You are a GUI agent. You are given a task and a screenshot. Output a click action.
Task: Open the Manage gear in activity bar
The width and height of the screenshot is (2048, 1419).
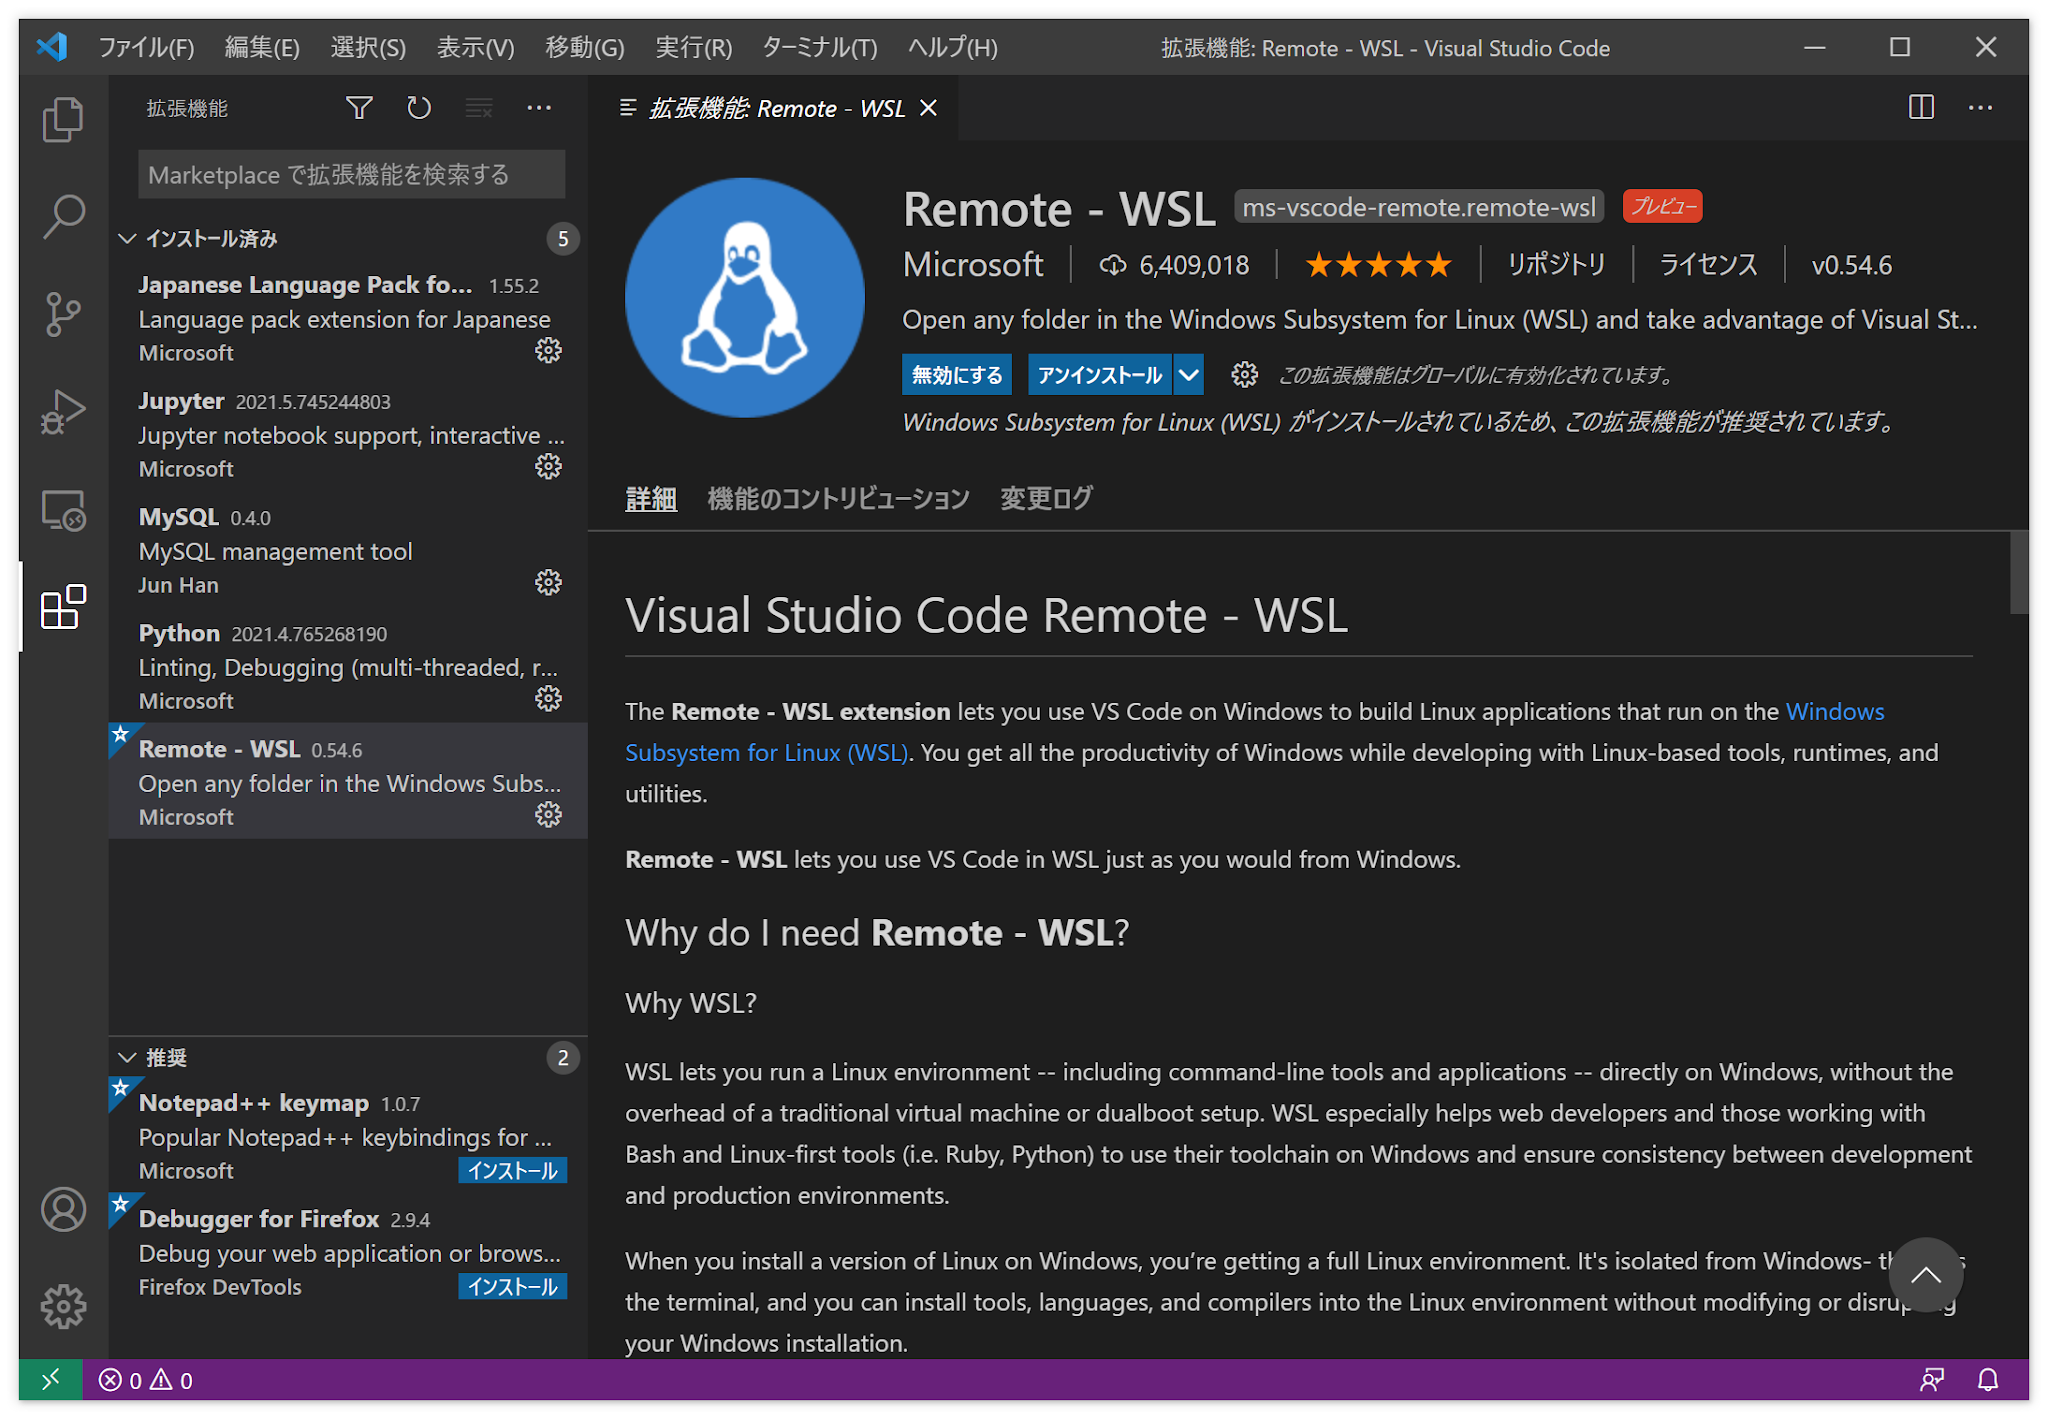(x=62, y=1305)
